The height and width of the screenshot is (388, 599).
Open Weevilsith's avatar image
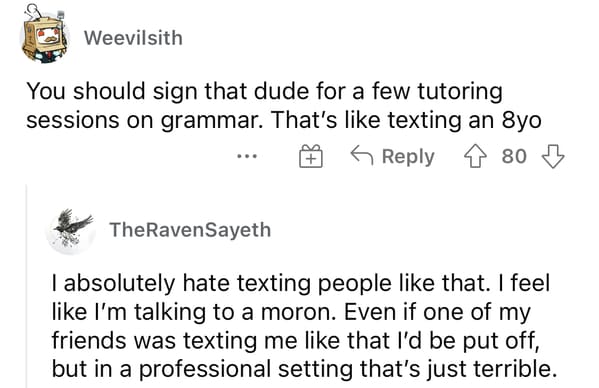pos(45,34)
